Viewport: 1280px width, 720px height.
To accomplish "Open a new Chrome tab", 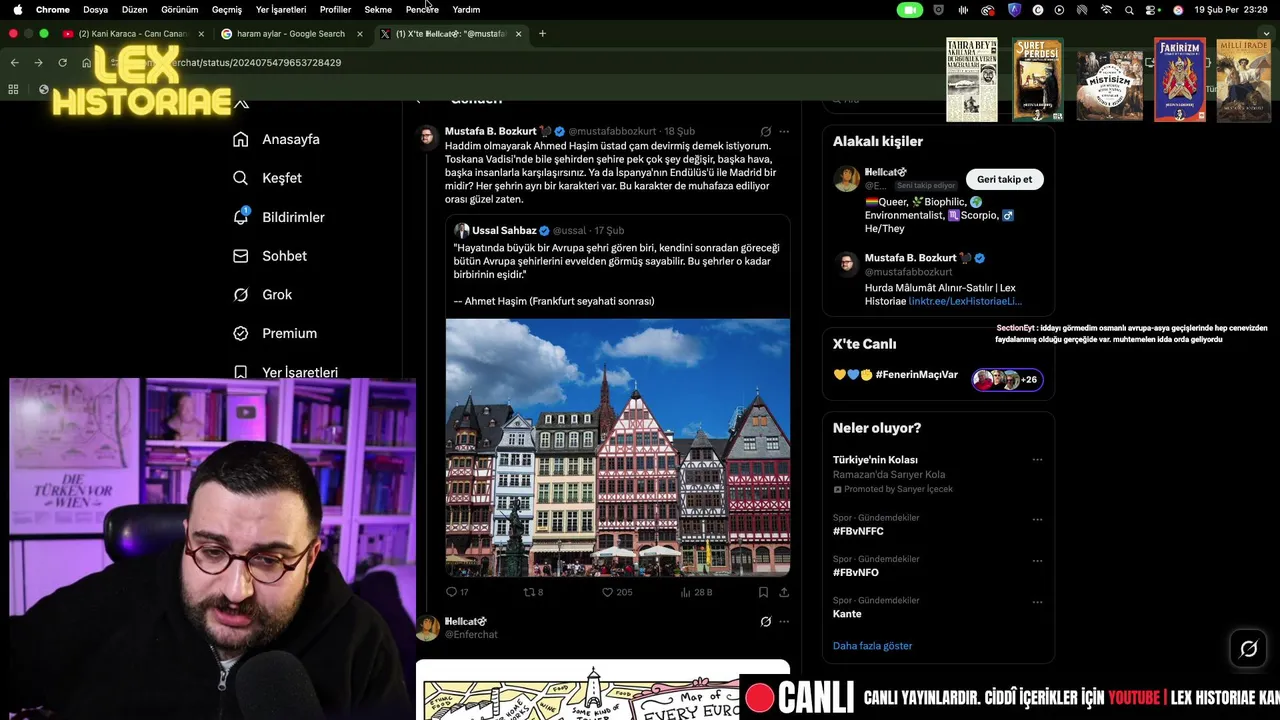I will 543,33.
